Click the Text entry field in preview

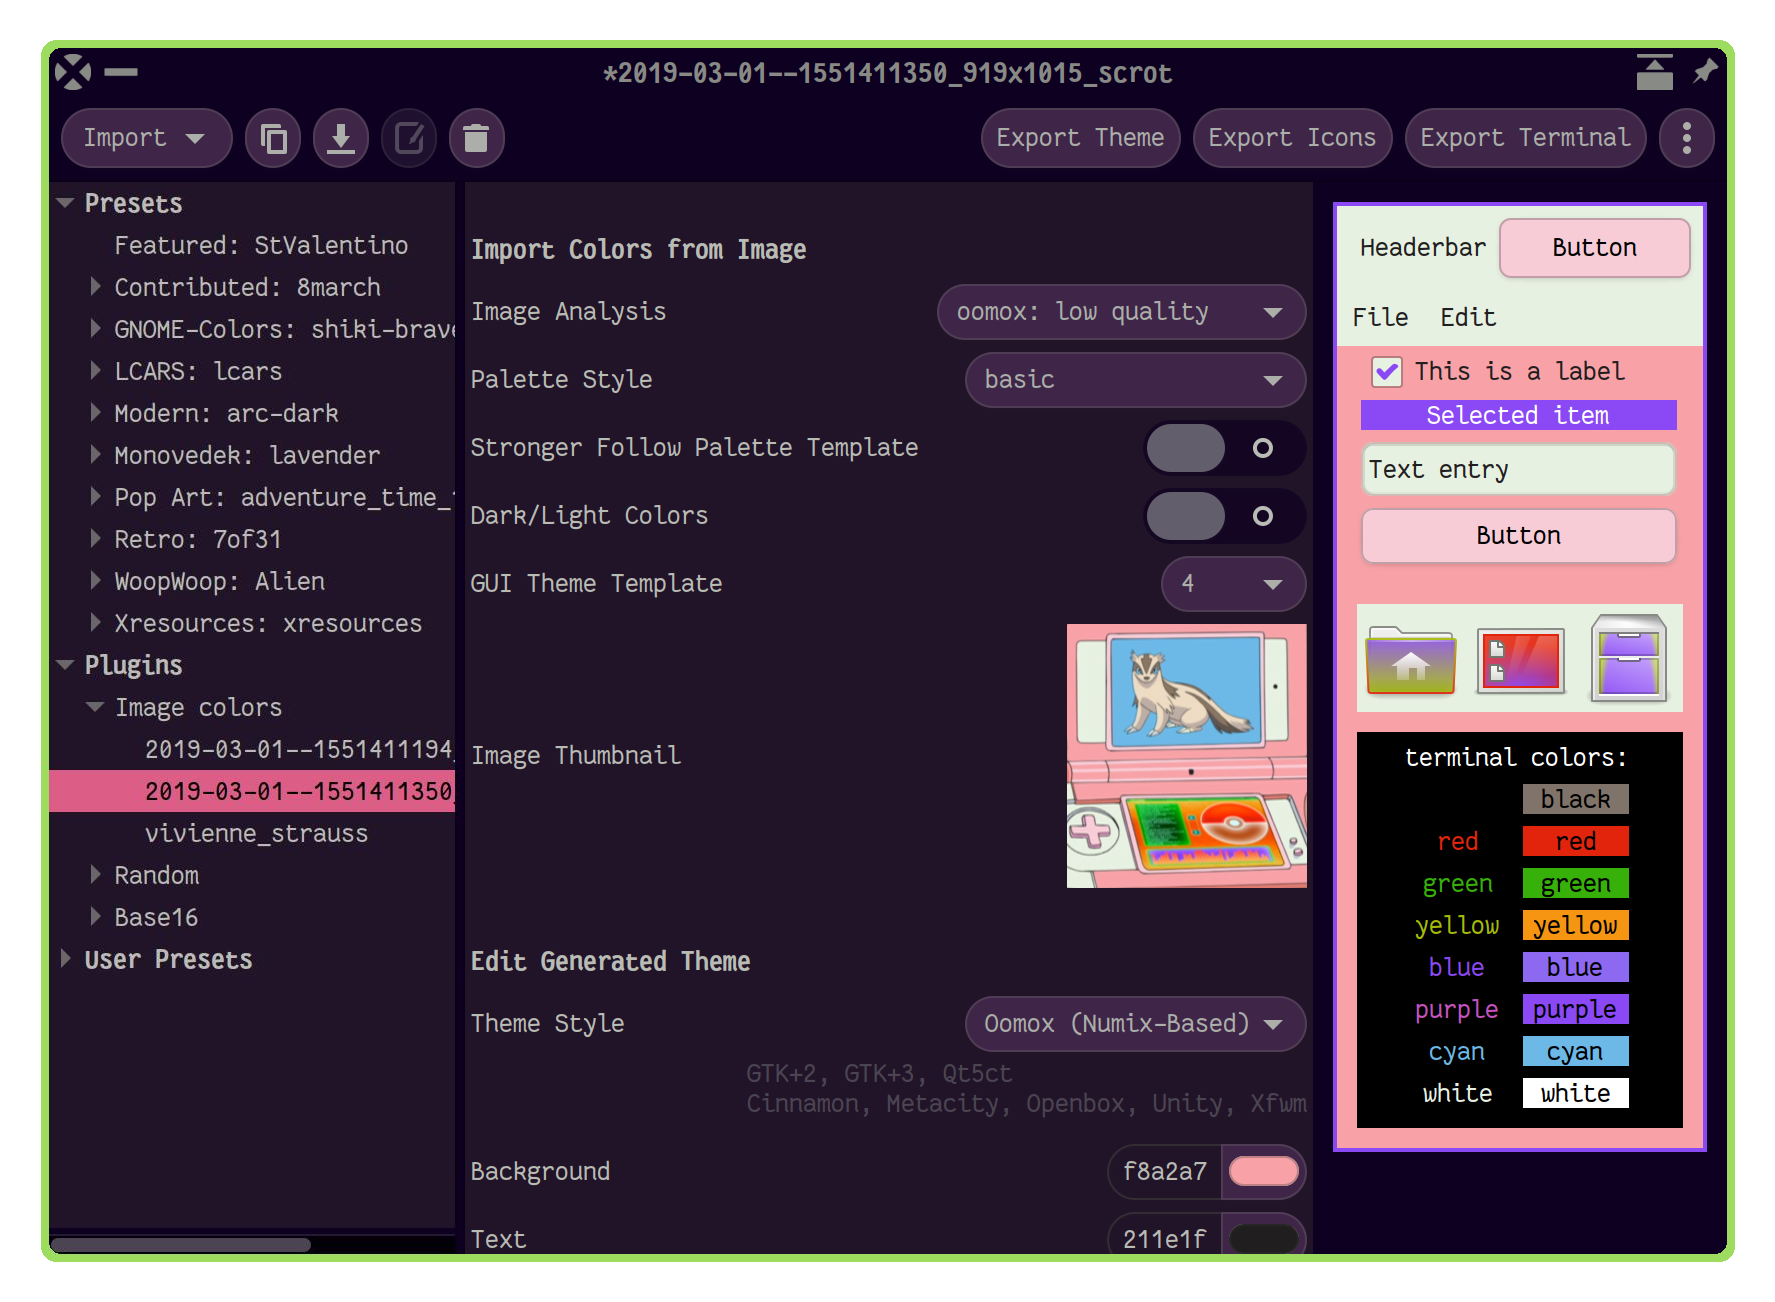(1518, 470)
